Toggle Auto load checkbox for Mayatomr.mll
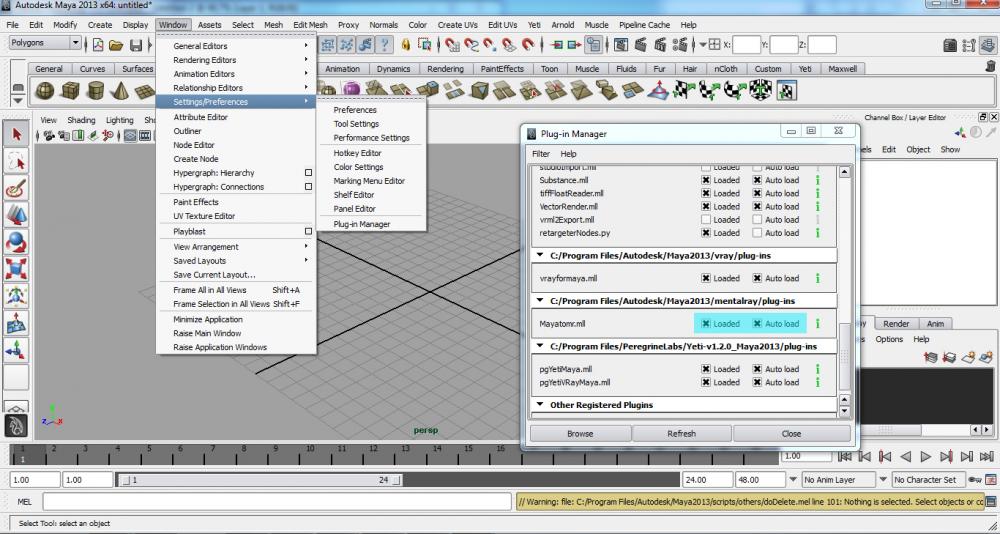This screenshot has width=1000, height=534. (757, 323)
